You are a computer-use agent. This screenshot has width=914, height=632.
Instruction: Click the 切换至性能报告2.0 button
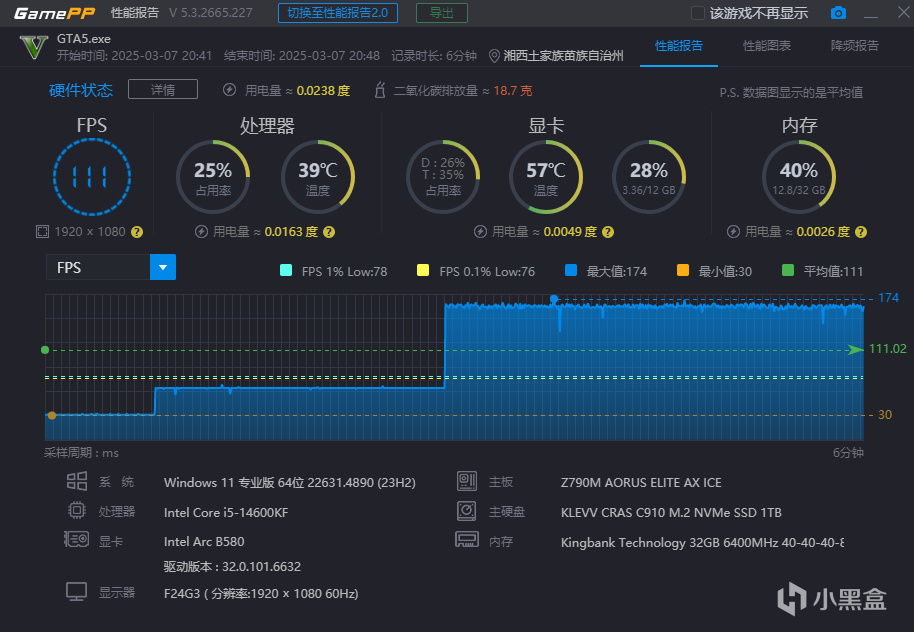coord(338,13)
